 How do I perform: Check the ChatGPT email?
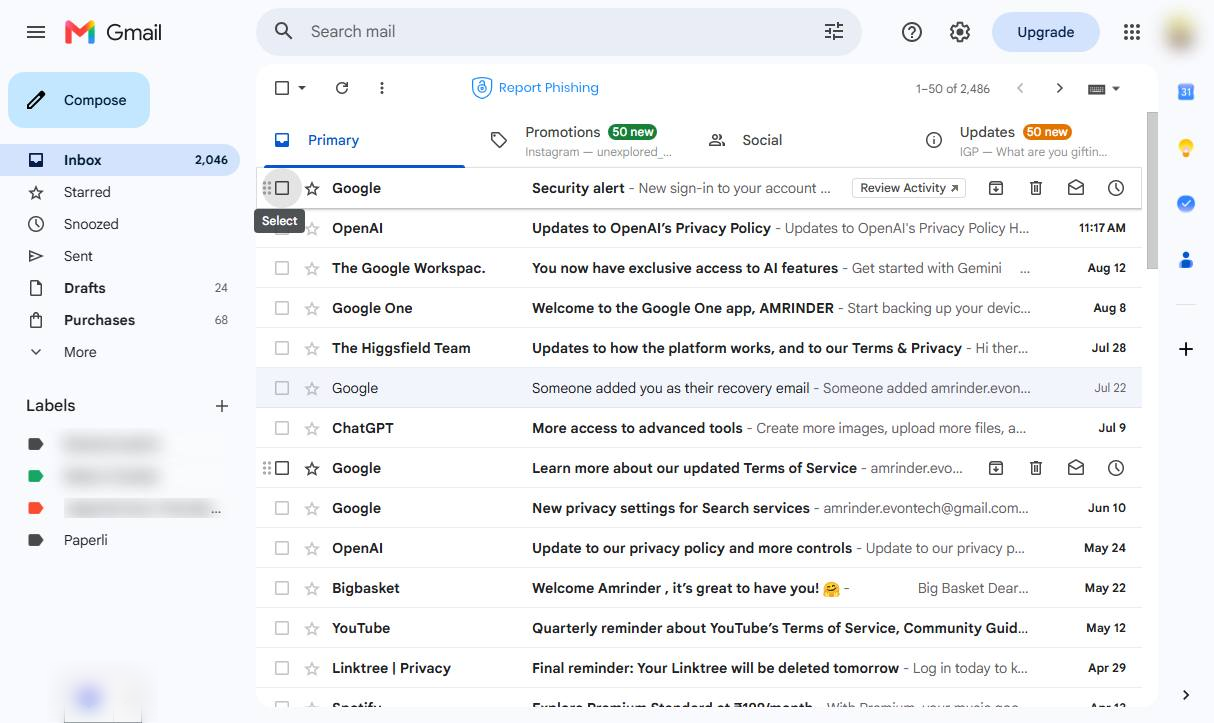(x=282, y=428)
